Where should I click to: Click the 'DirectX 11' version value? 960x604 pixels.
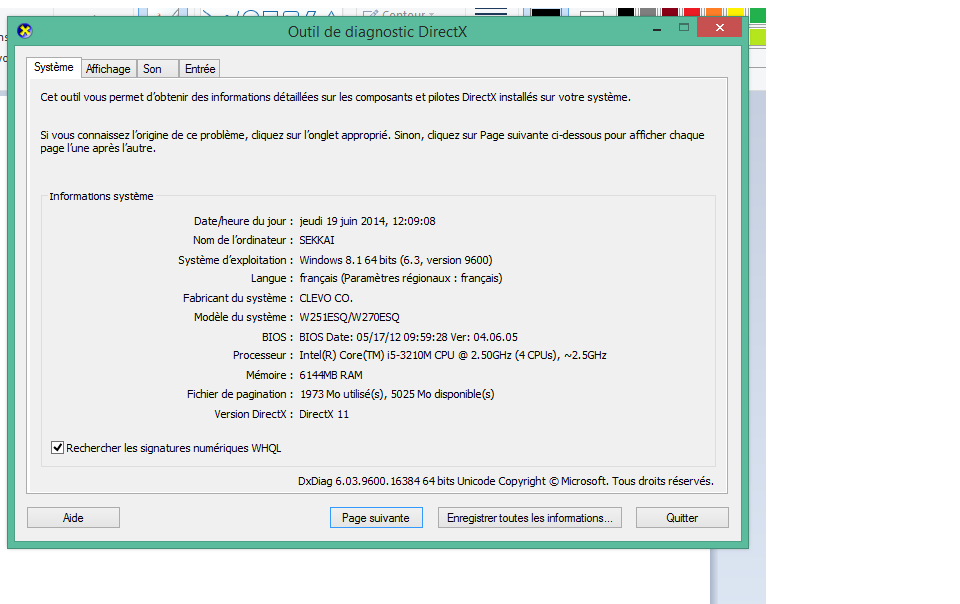[x=324, y=414]
